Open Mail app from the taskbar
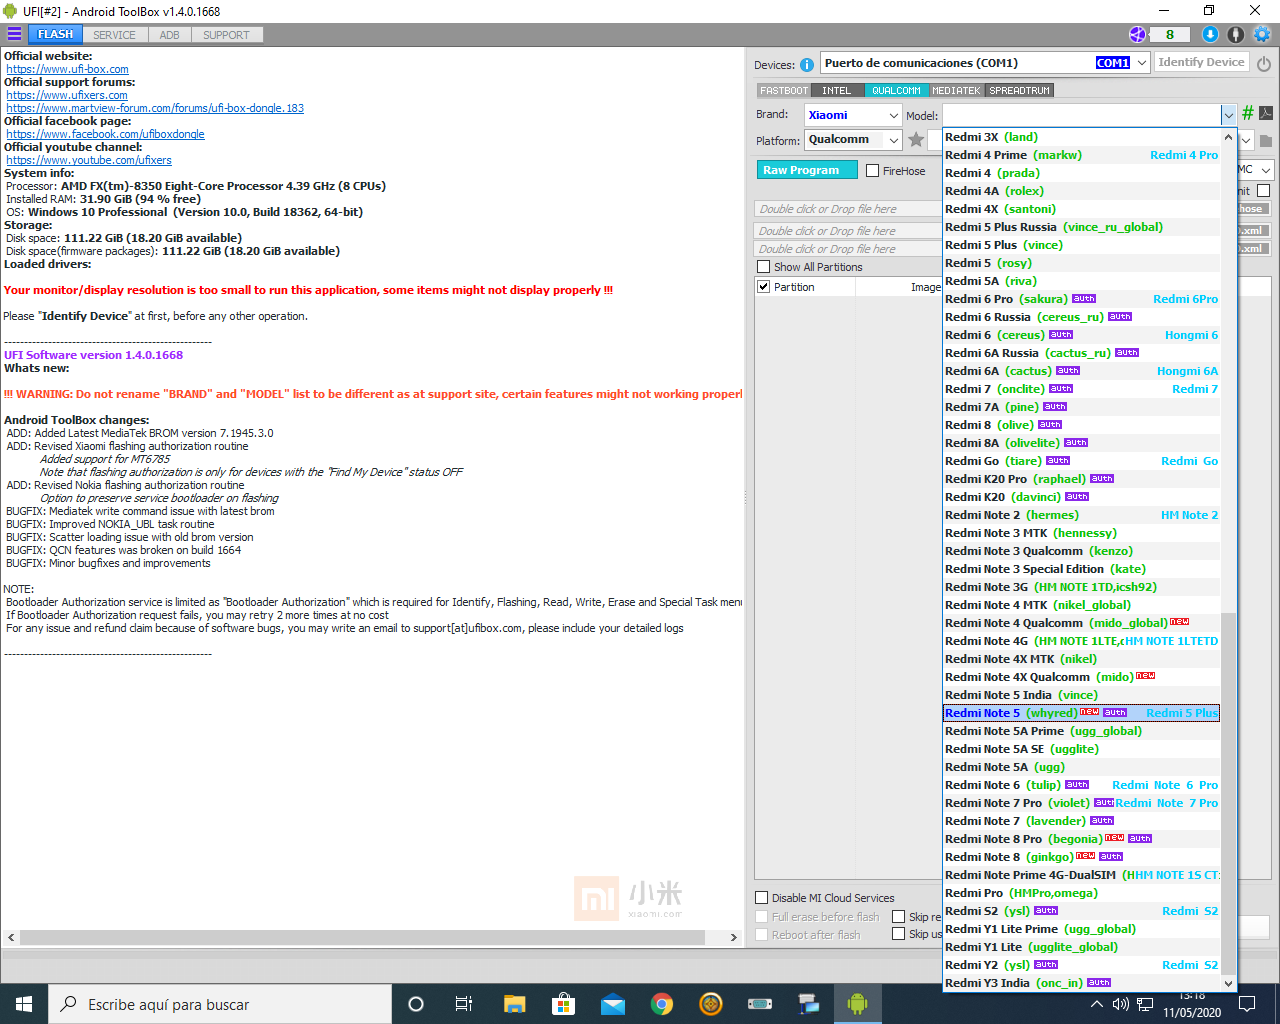The height and width of the screenshot is (1024, 1280). click(613, 1004)
